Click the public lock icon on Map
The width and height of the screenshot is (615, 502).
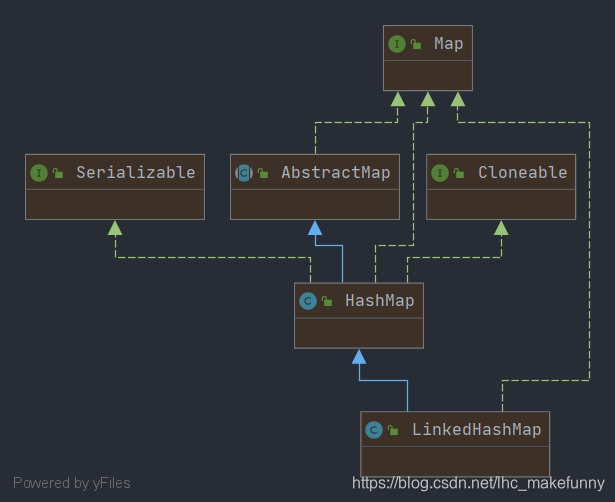click(x=416, y=44)
